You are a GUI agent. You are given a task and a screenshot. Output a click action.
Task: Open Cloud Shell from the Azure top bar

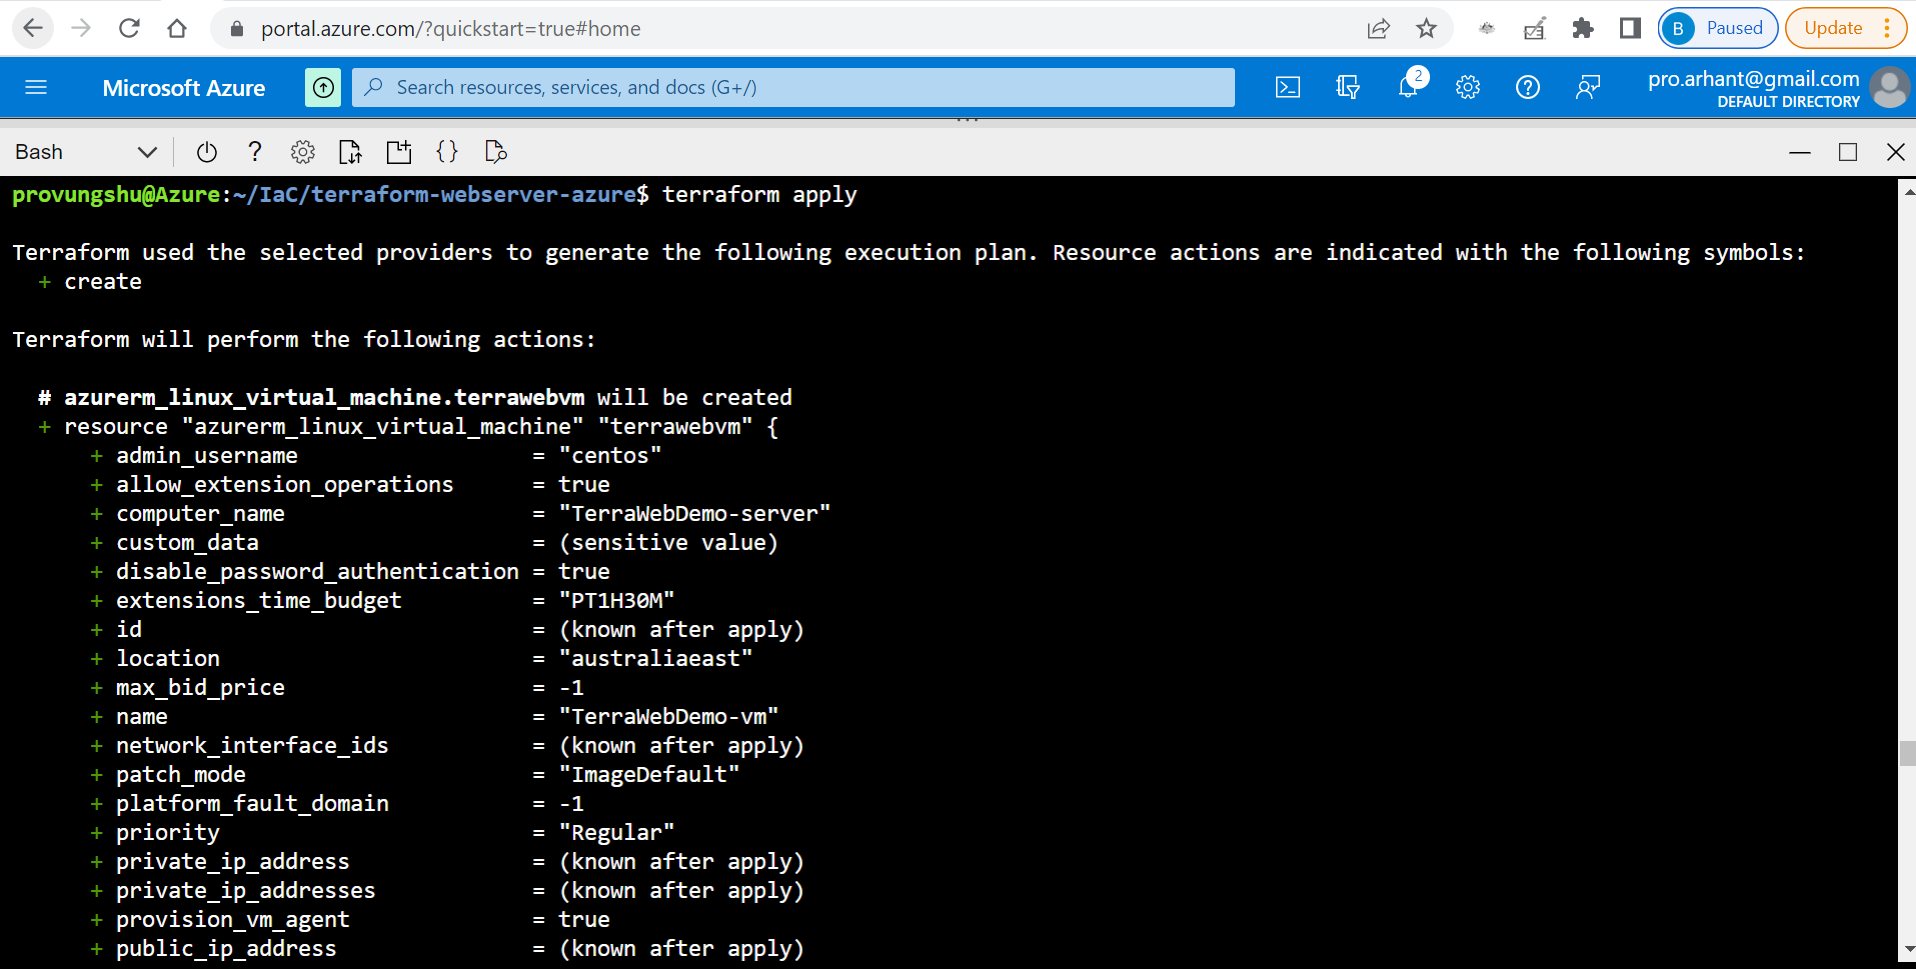click(x=1287, y=87)
